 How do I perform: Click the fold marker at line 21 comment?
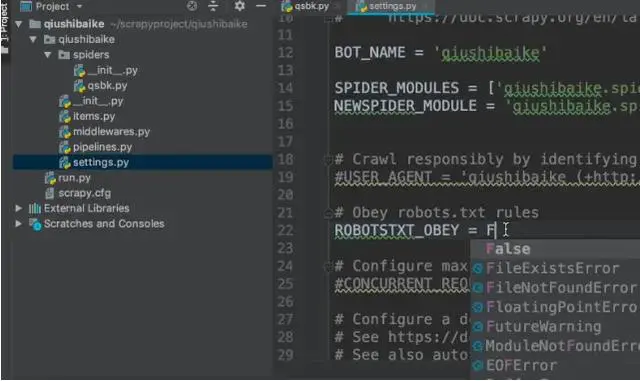(x=328, y=213)
